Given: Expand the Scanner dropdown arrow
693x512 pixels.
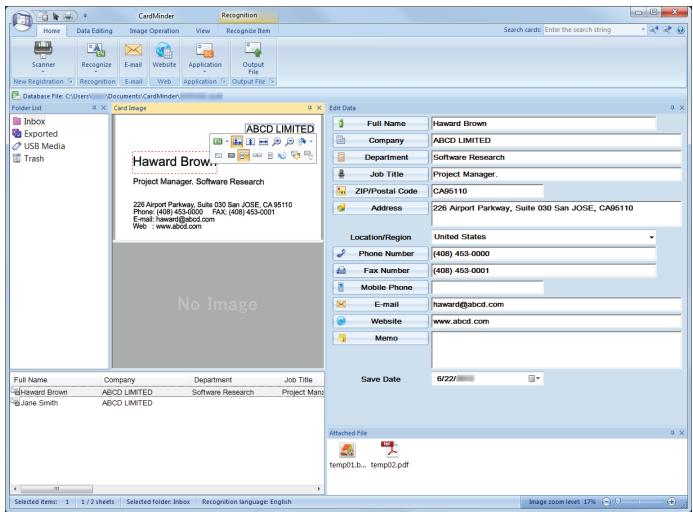Looking at the screenshot, I should [x=43, y=72].
